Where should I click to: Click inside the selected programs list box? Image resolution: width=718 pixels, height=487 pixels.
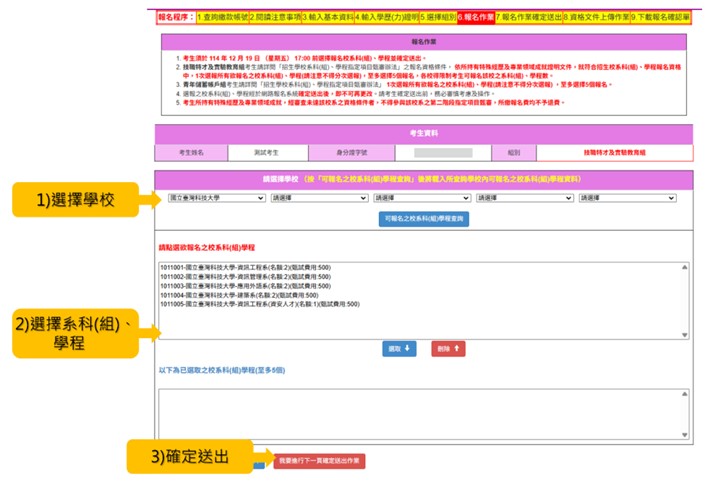coord(420,414)
